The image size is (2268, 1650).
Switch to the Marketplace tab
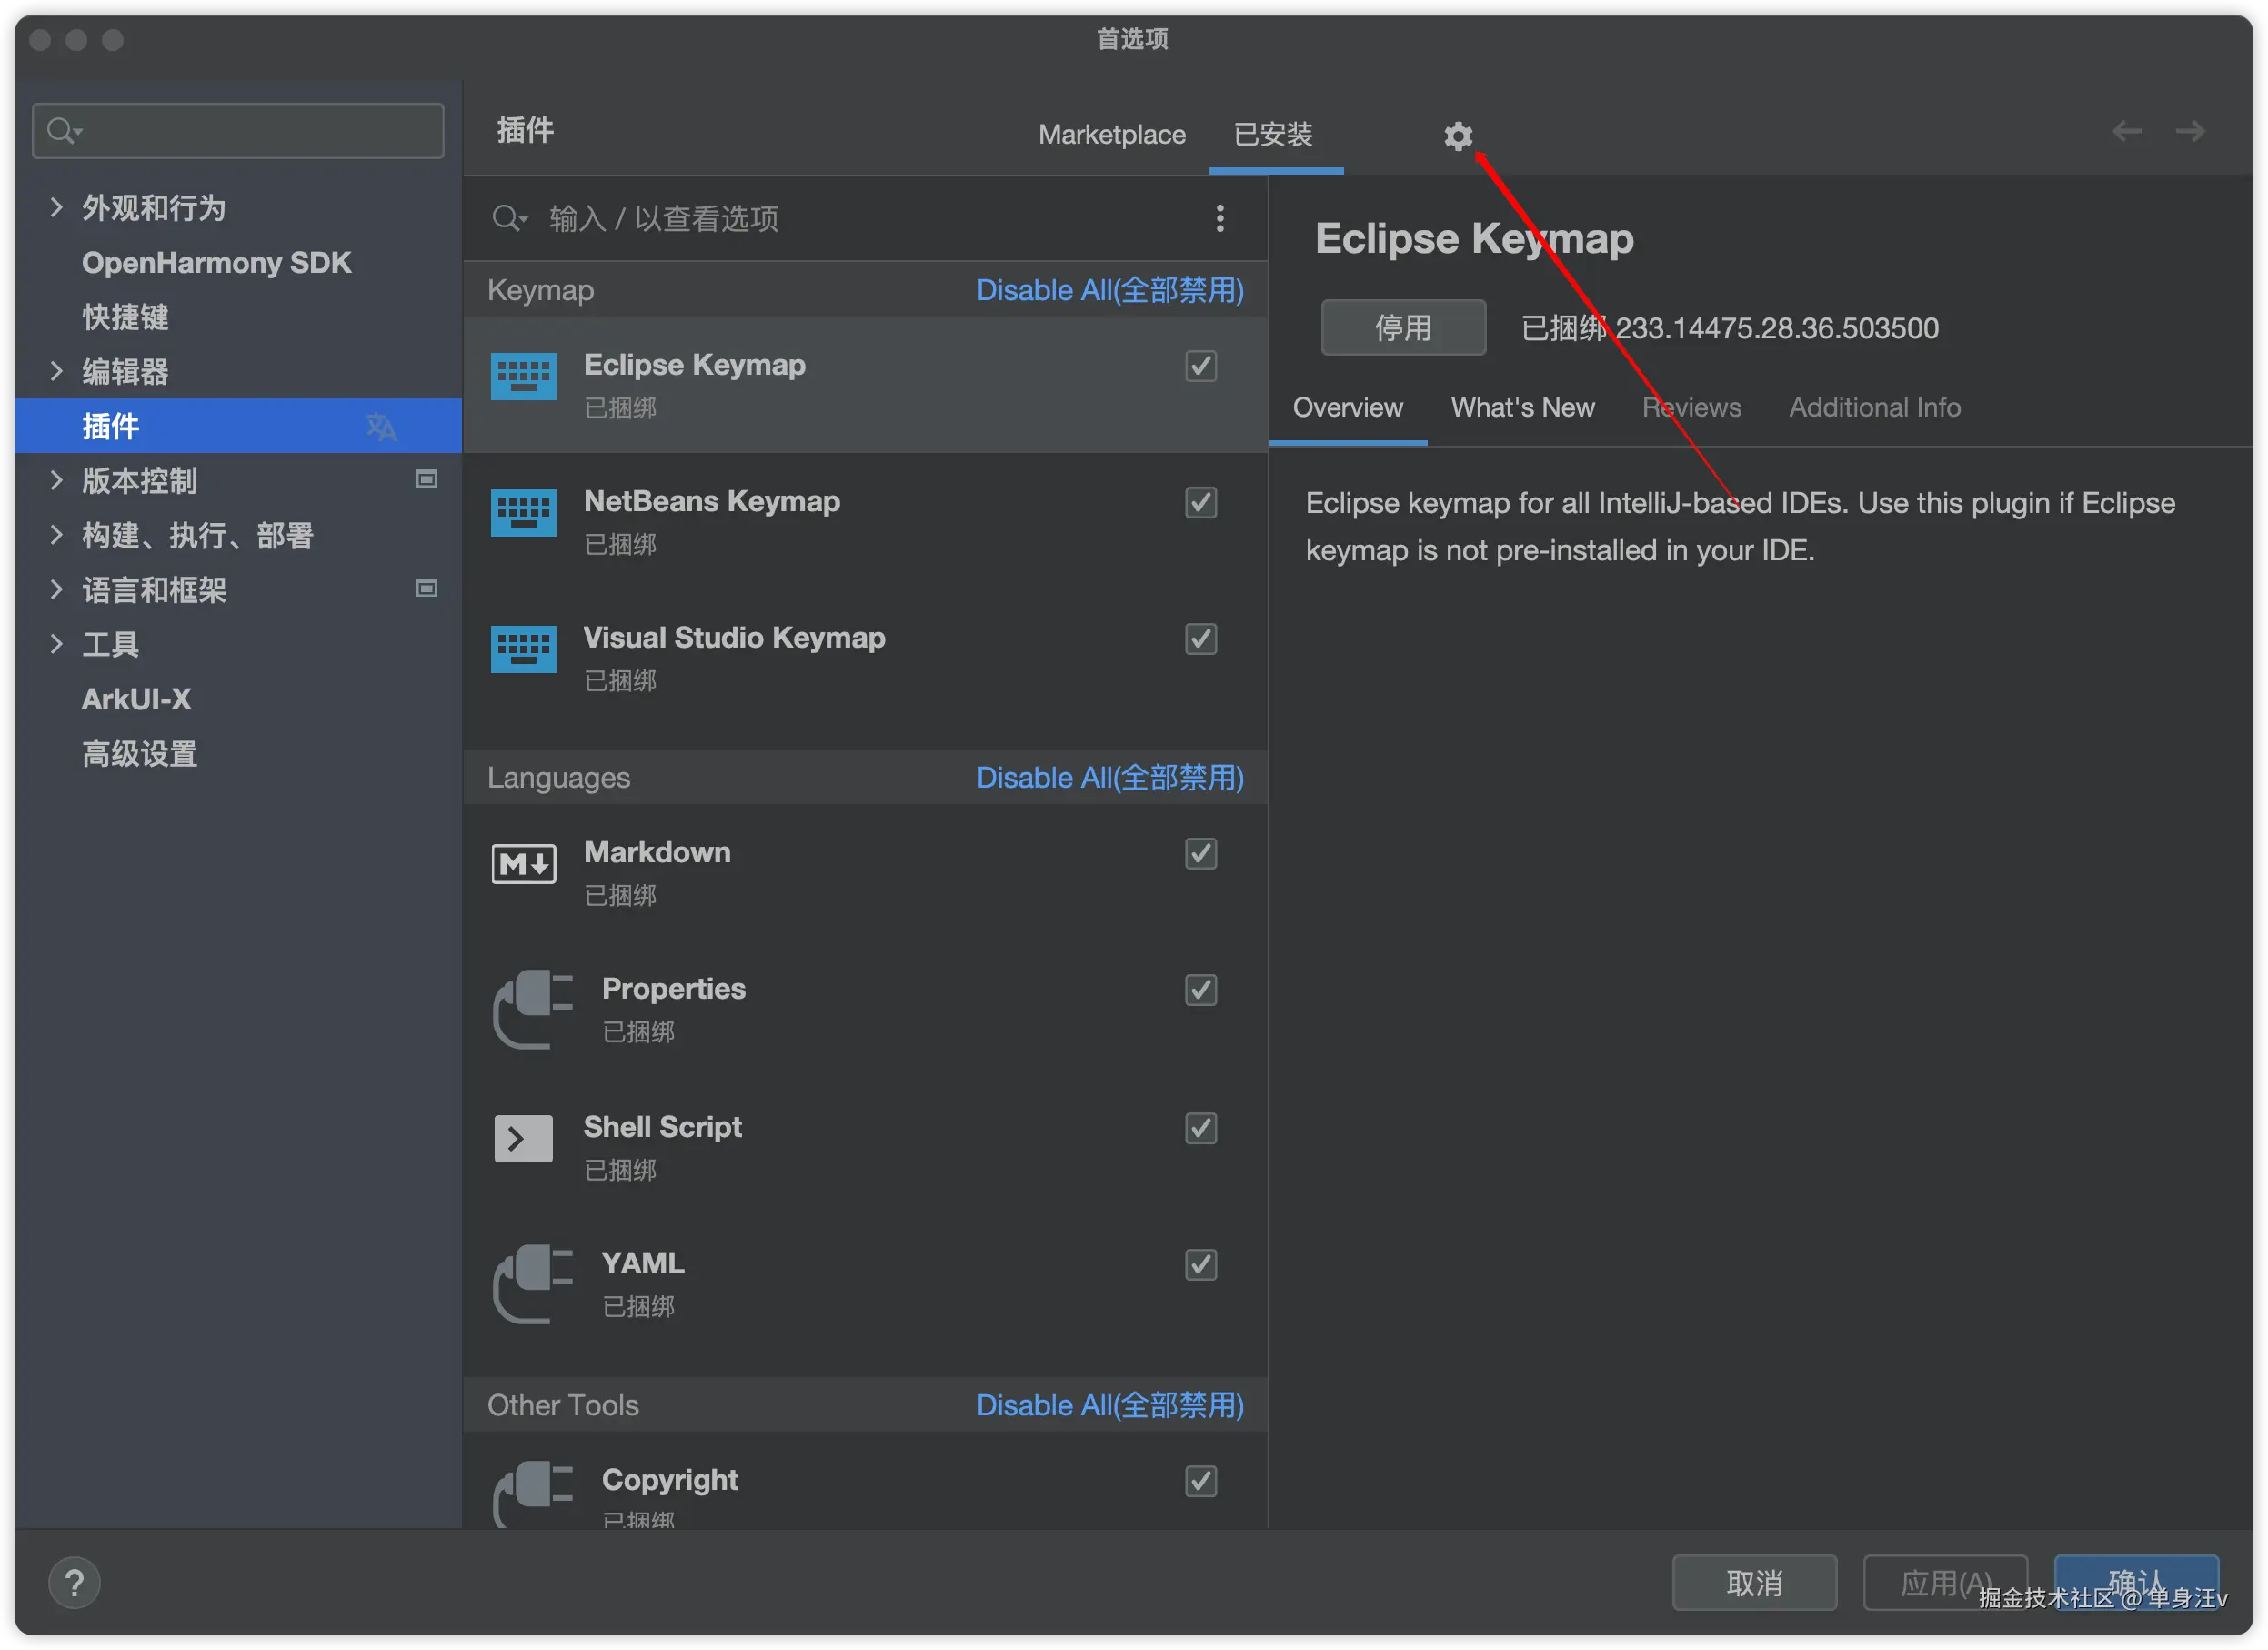1111,134
